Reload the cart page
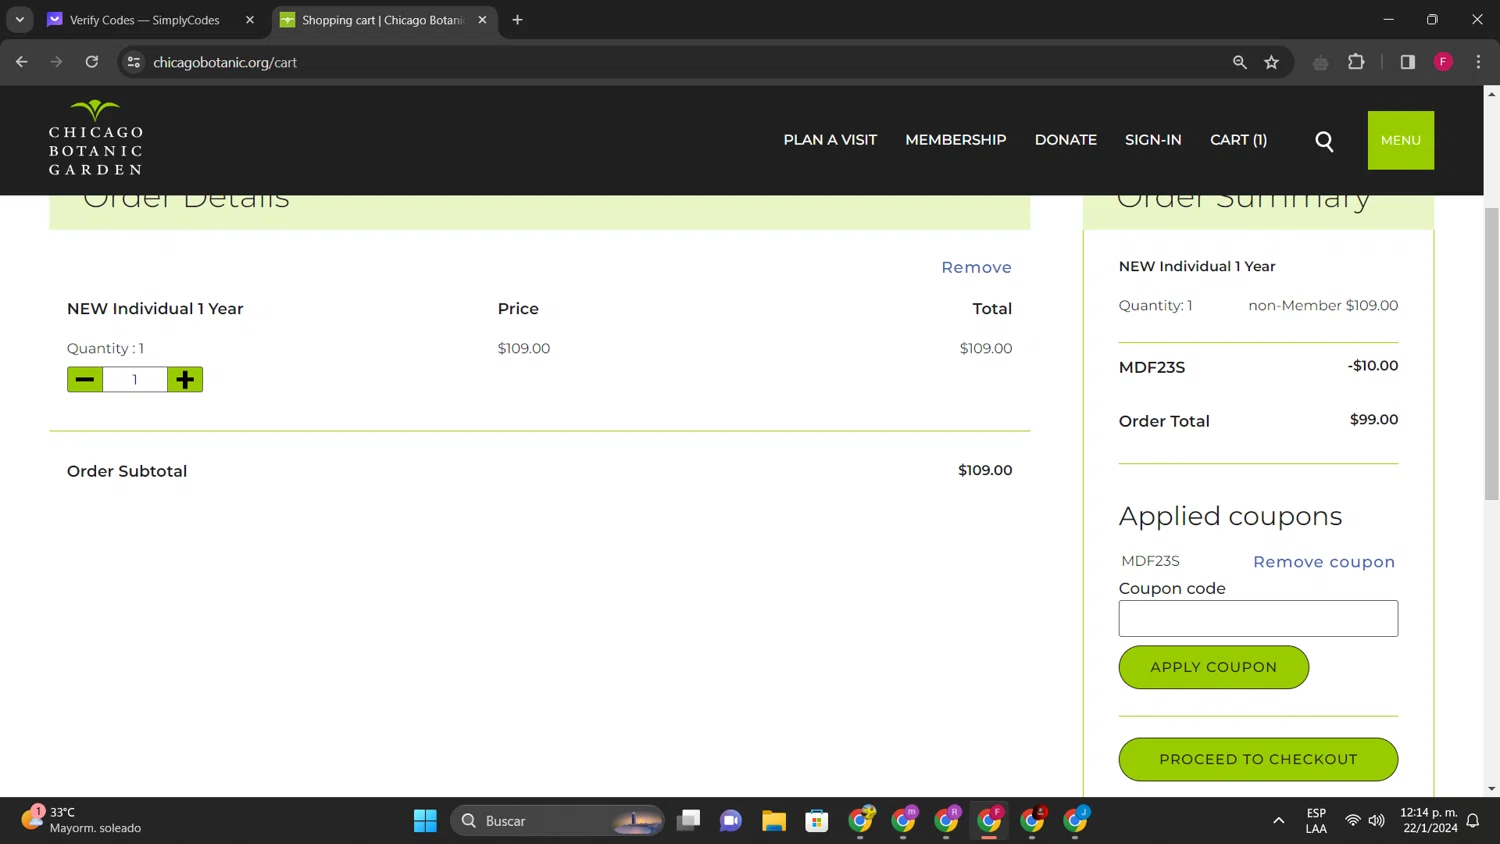This screenshot has height=844, width=1500. [x=92, y=62]
